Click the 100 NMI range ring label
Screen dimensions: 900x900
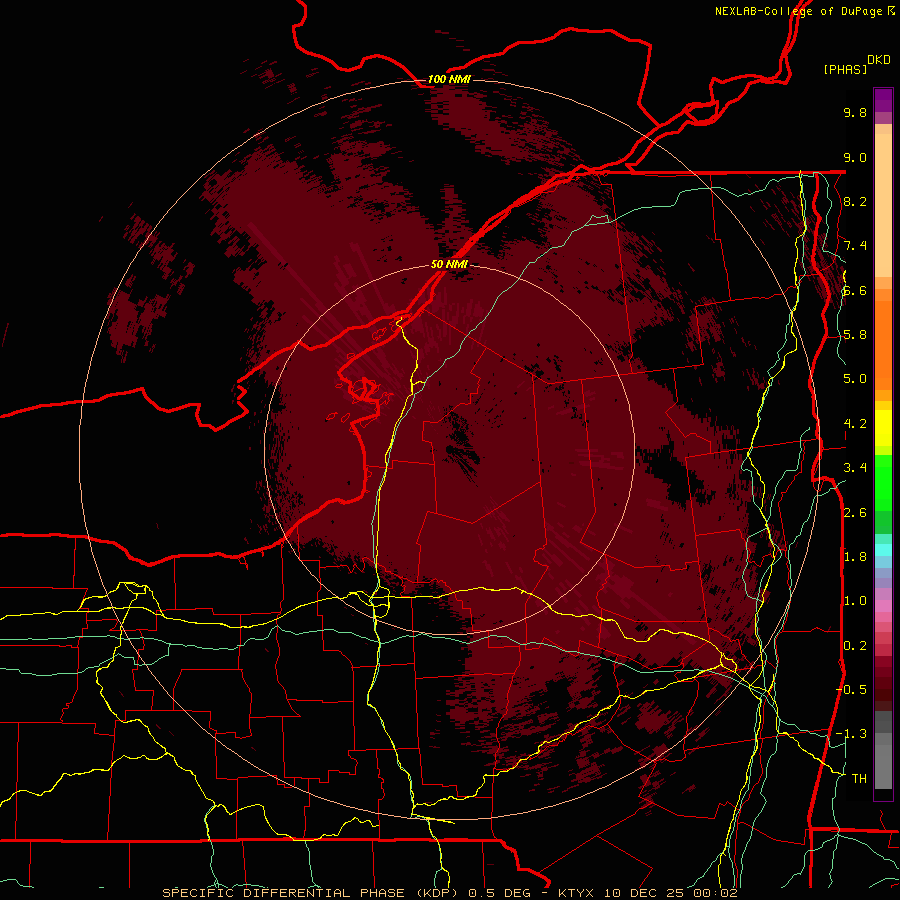click(449, 79)
